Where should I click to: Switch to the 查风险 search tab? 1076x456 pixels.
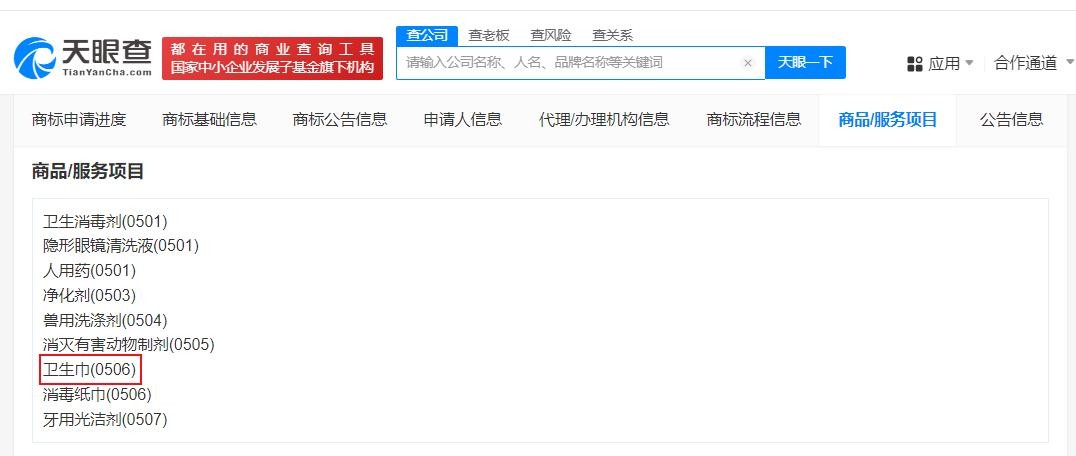[550, 36]
